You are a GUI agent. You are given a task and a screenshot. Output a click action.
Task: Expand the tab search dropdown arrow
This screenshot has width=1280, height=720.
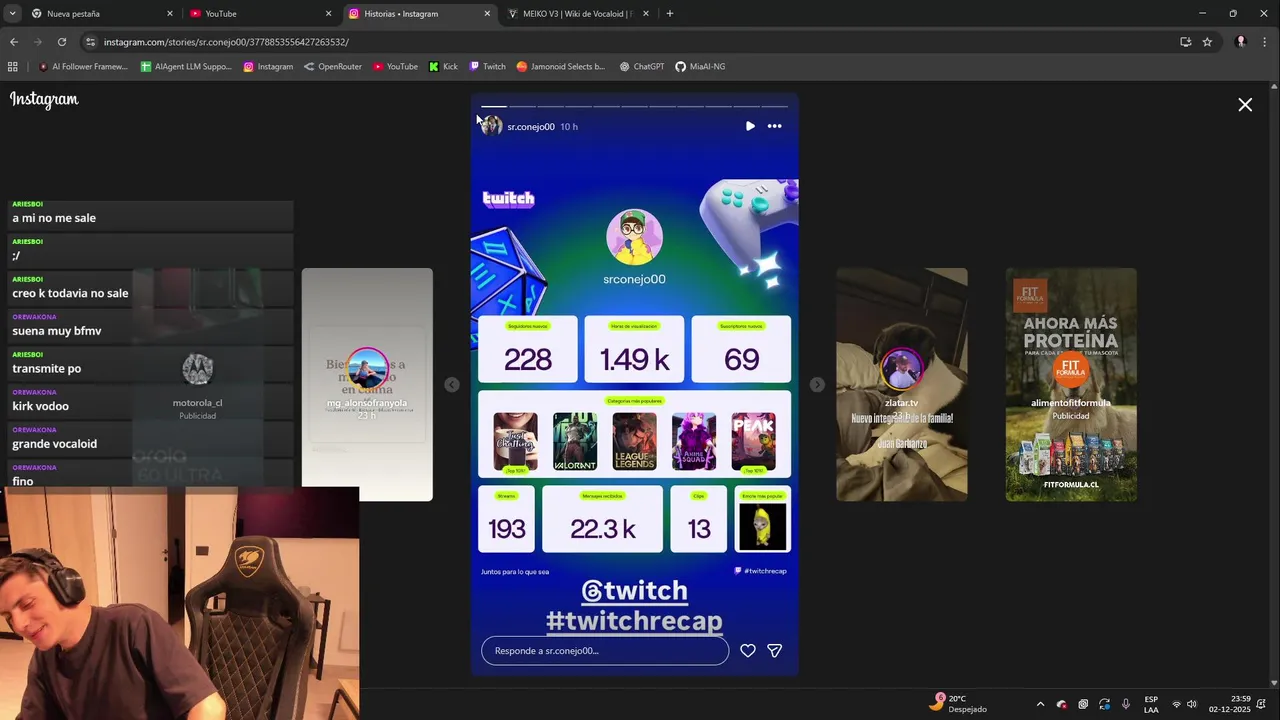click(x=12, y=14)
